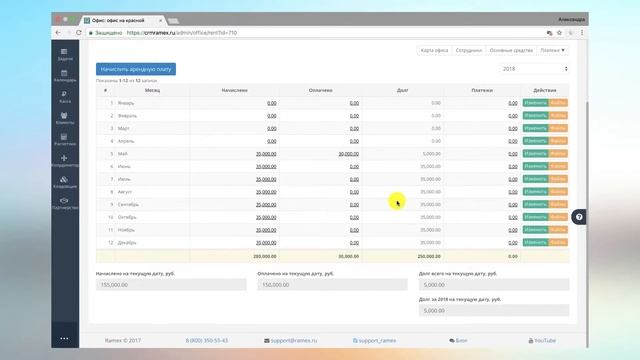Open the 2018 year dropdown

click(534, 69)
